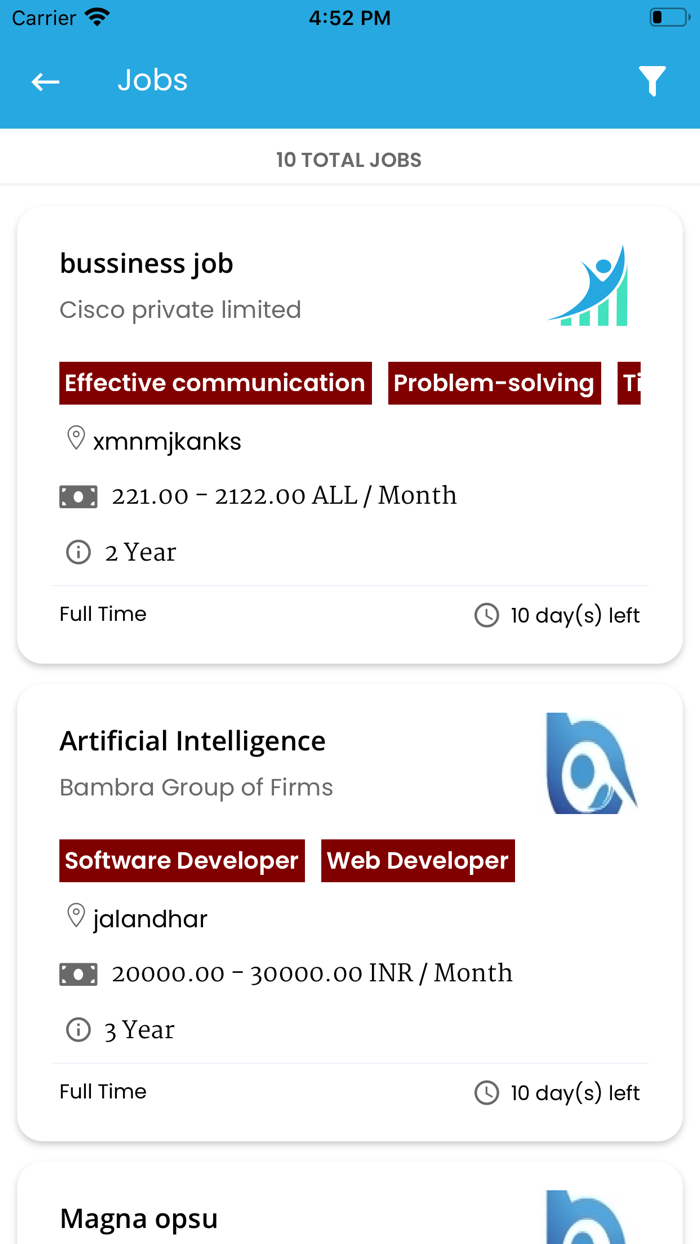This screenshot has height=1244, width=700.
Task: Tap the 10 Total Jobs header
Action: coord(349,160)
